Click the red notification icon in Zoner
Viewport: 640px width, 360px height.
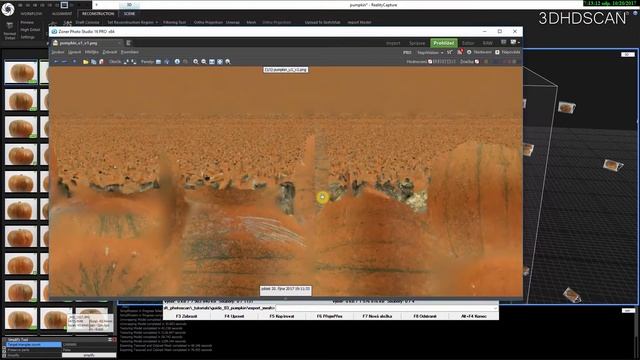point(460,52)
